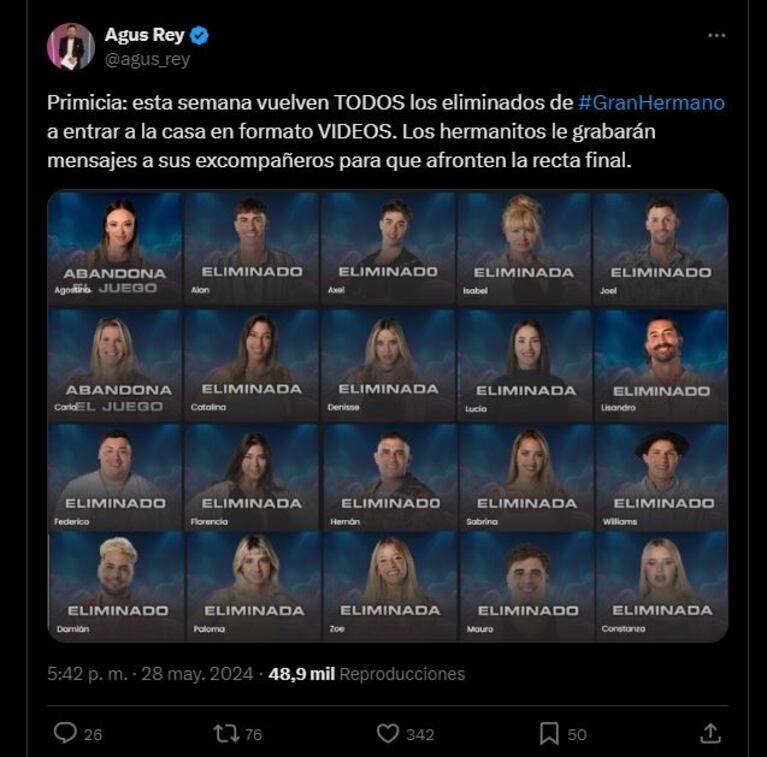Open Damián's eliminated photo tile
767x757 pixels.
click(116, 587)
